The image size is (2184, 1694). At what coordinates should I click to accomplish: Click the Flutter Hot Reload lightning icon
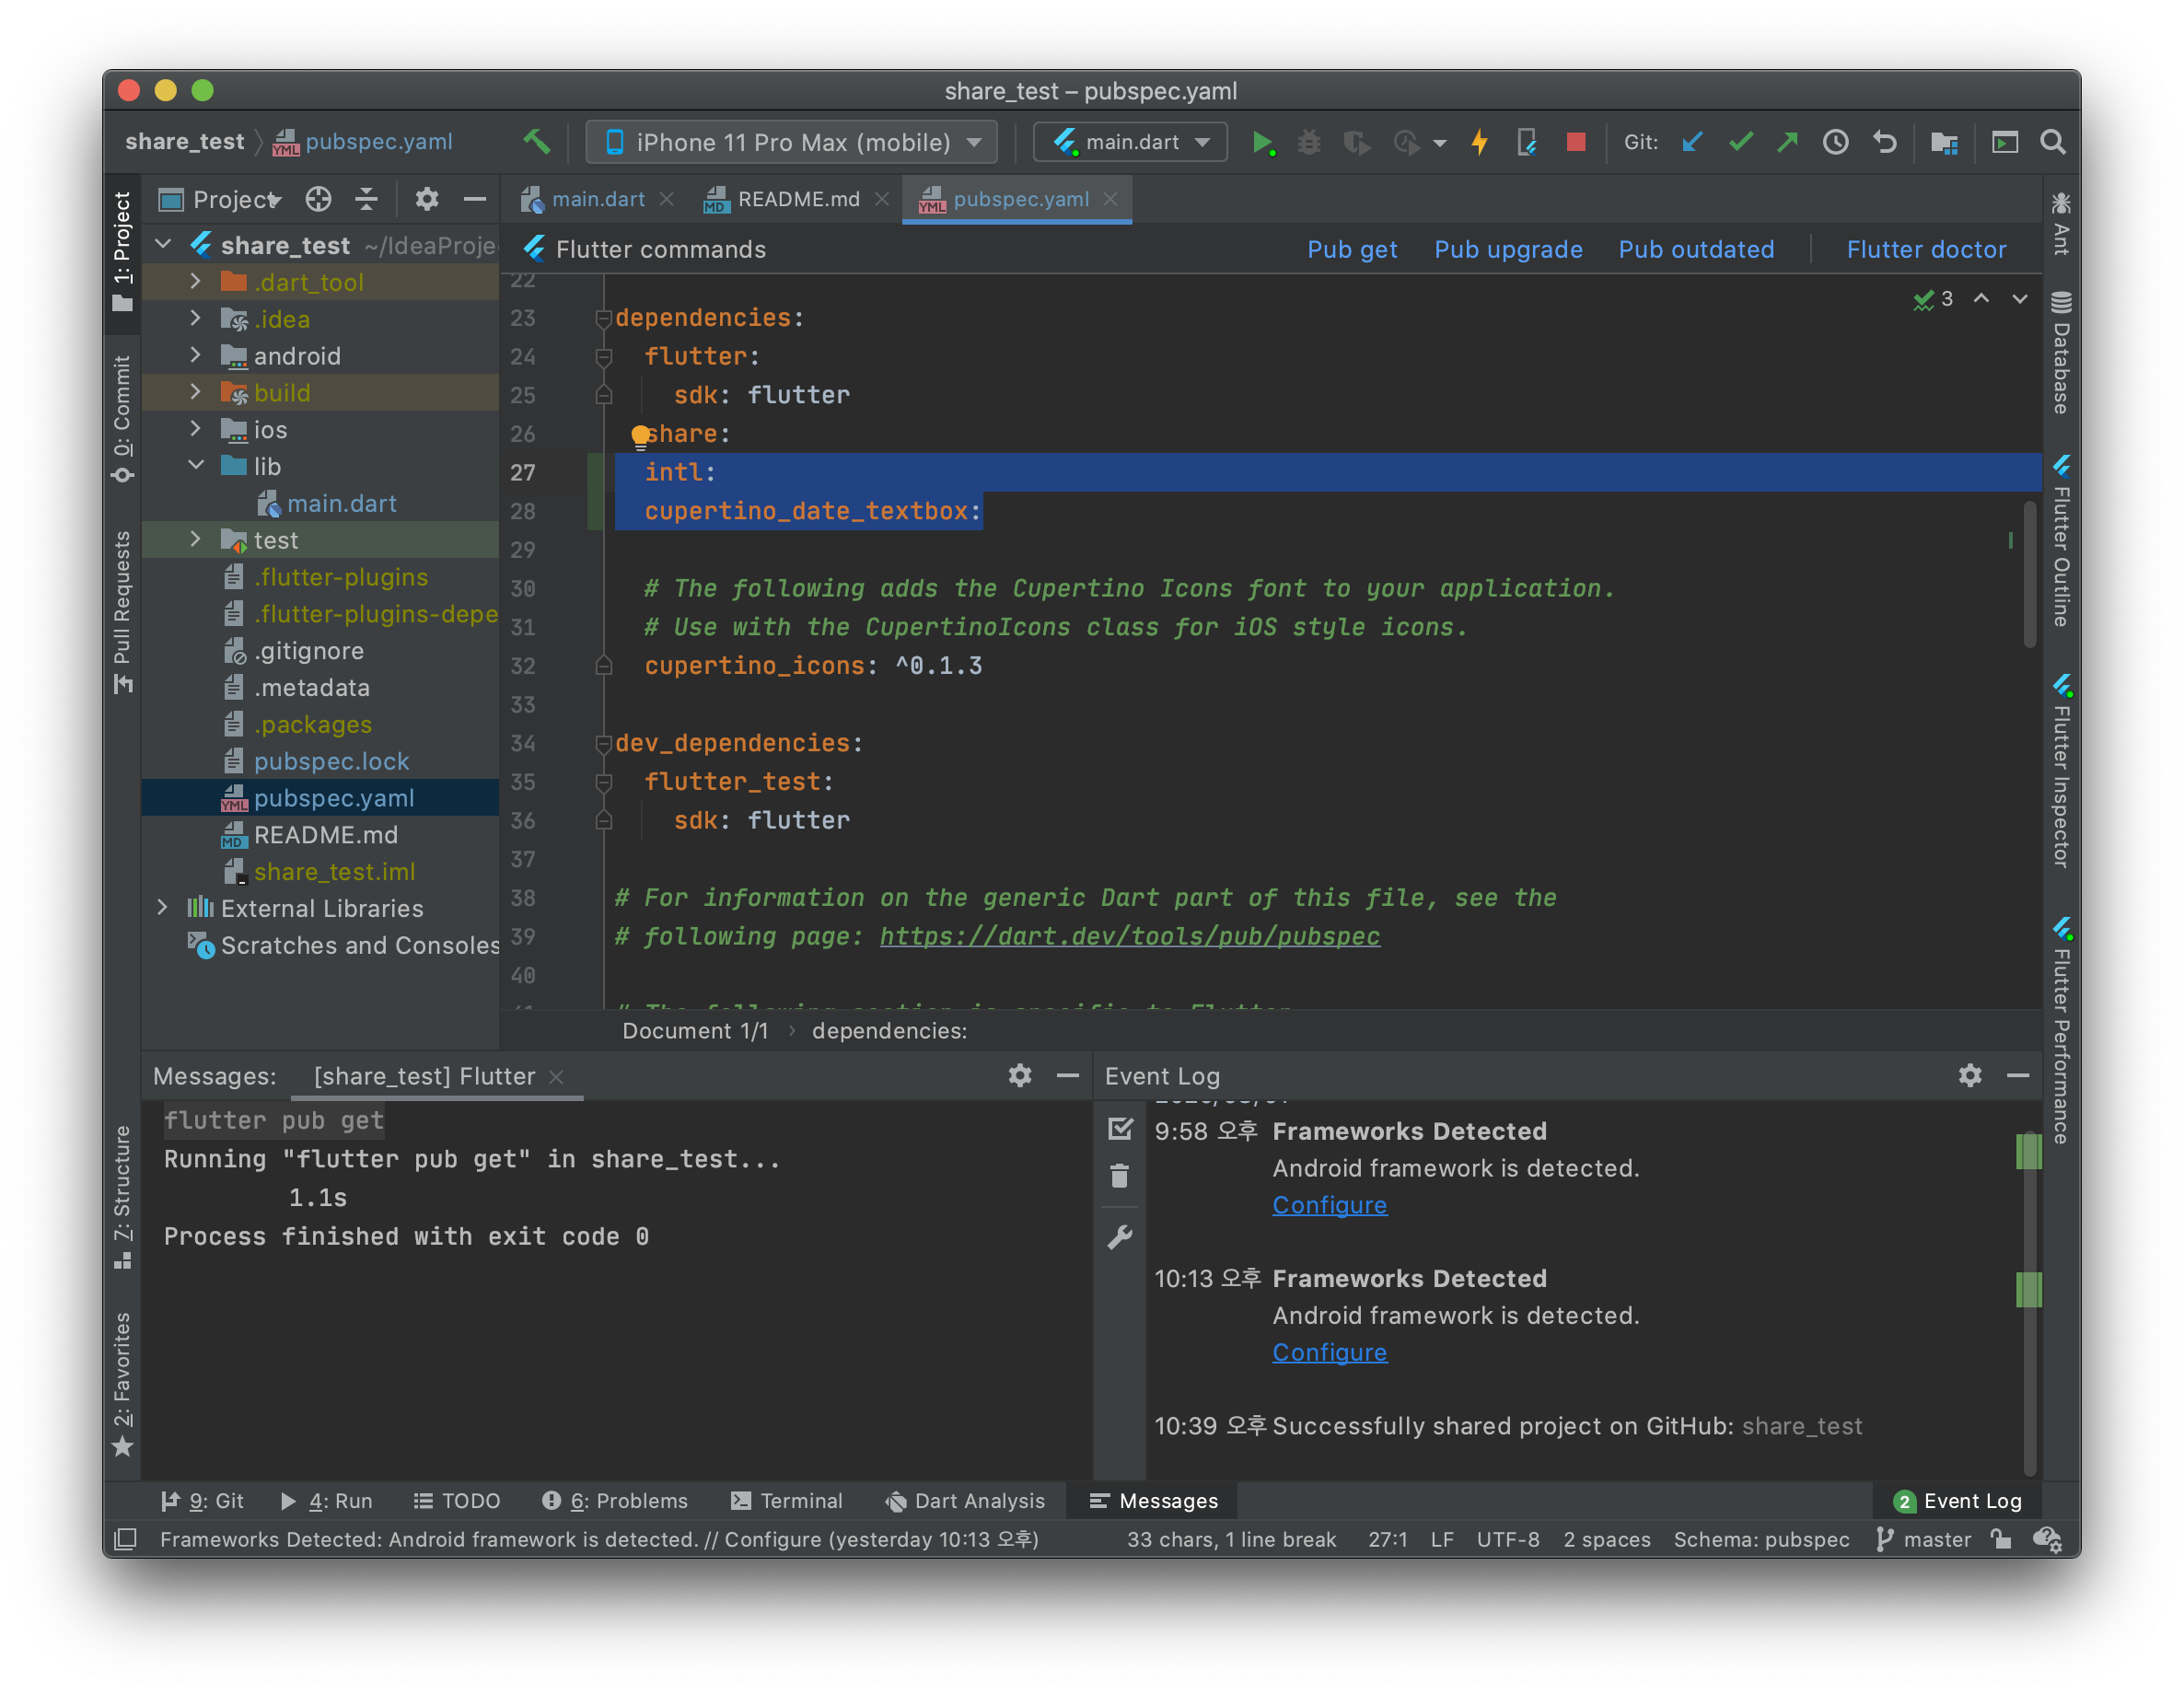point(1479,142)
